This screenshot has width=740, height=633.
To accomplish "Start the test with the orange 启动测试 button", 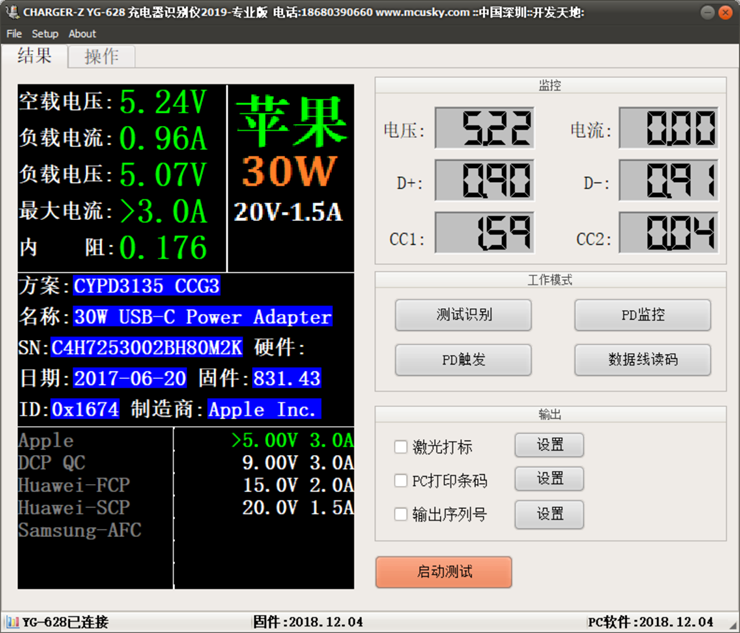I will (444, 572).
